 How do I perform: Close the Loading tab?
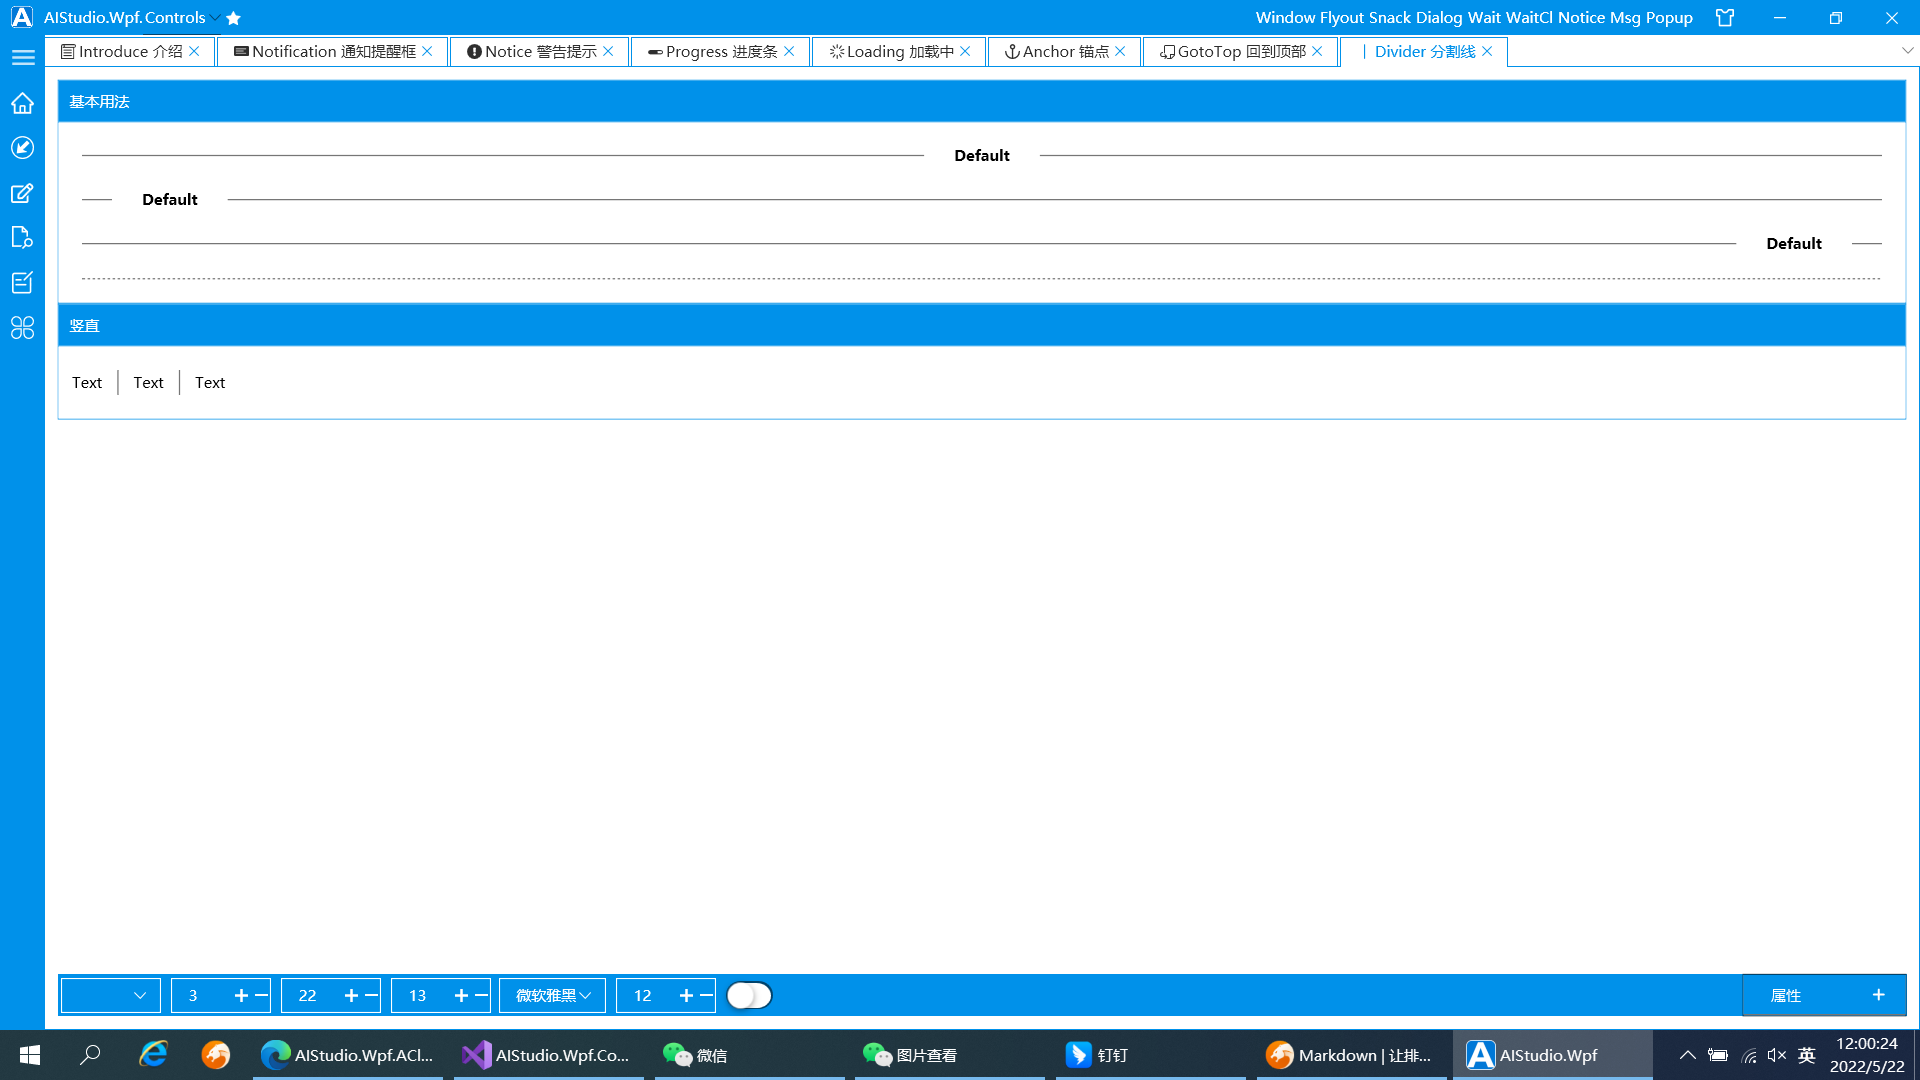click(x=965, y=51)
